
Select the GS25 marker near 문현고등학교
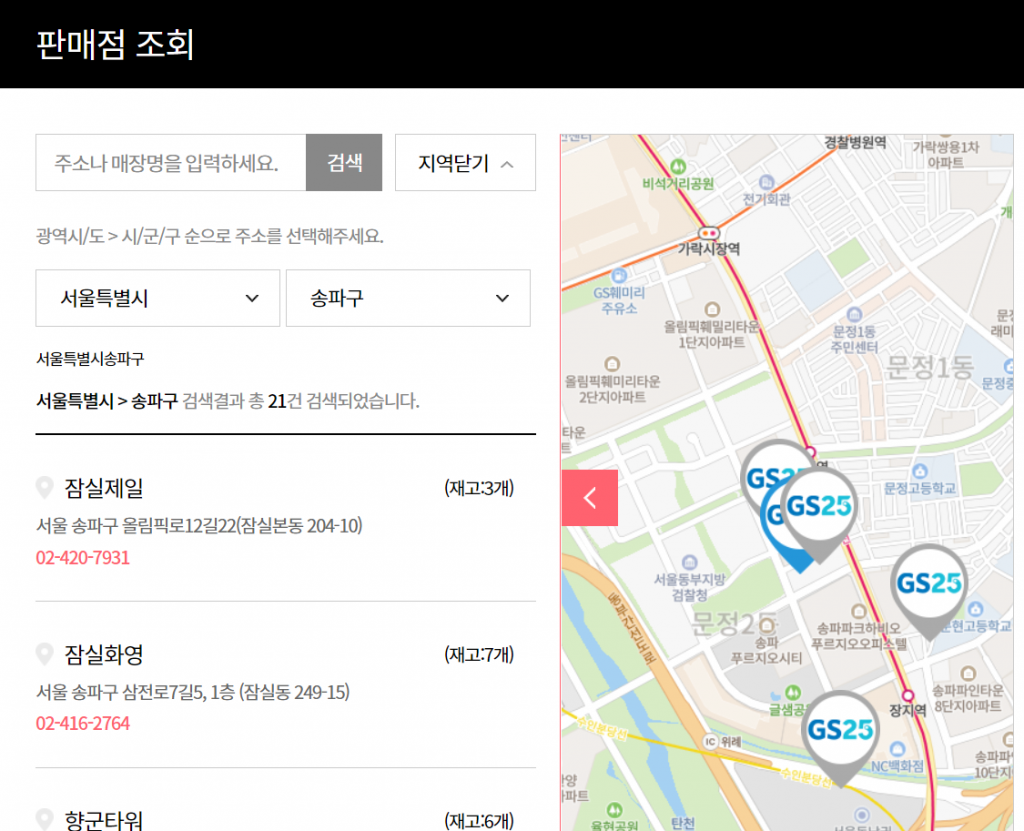pos(928,584)
